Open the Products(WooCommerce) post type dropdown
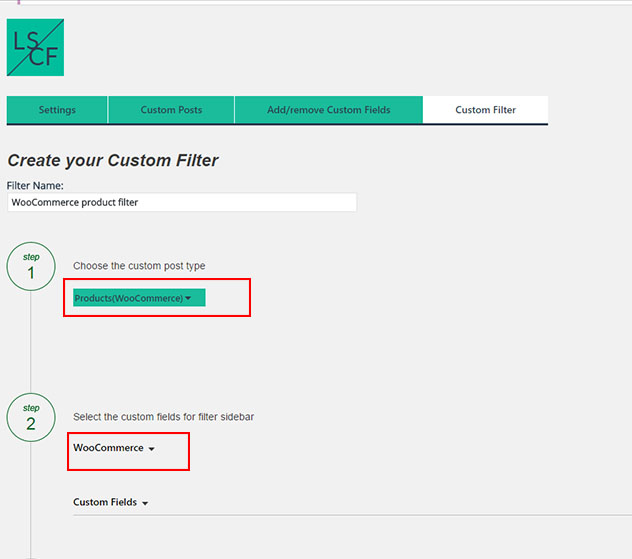The width and height of the screenshot is (632, 559). [139, 298]
